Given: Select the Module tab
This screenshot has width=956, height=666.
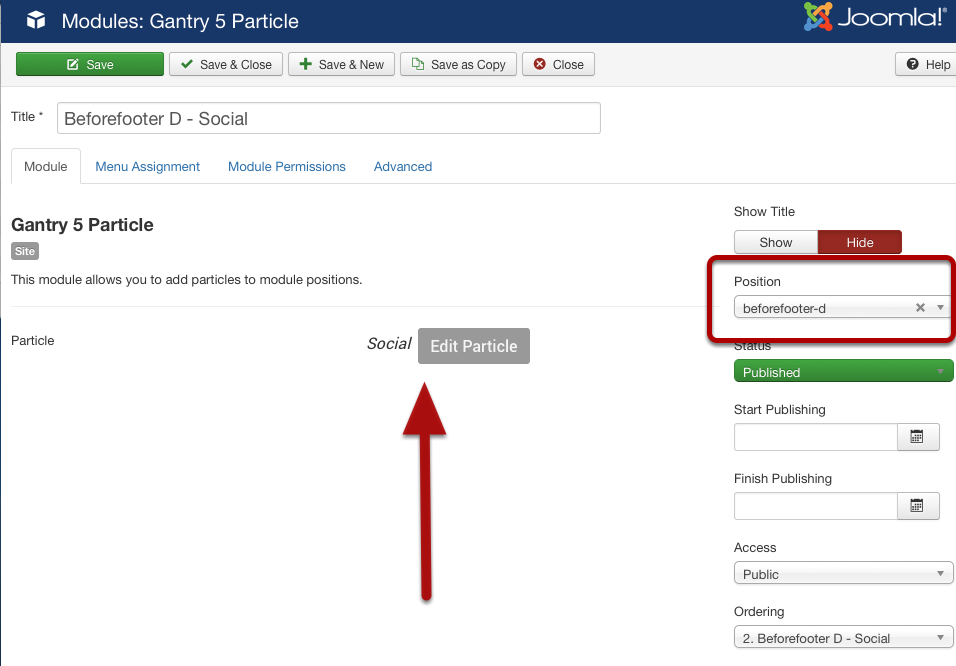Looking at the screenshot, I should tap(46, 166).
